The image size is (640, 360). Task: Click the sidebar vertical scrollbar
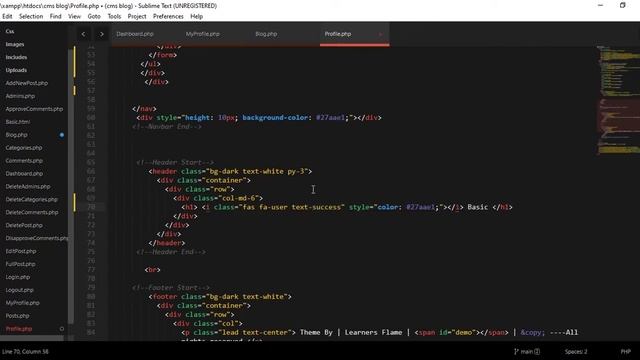pyautogui.click(x=71, y=186)
